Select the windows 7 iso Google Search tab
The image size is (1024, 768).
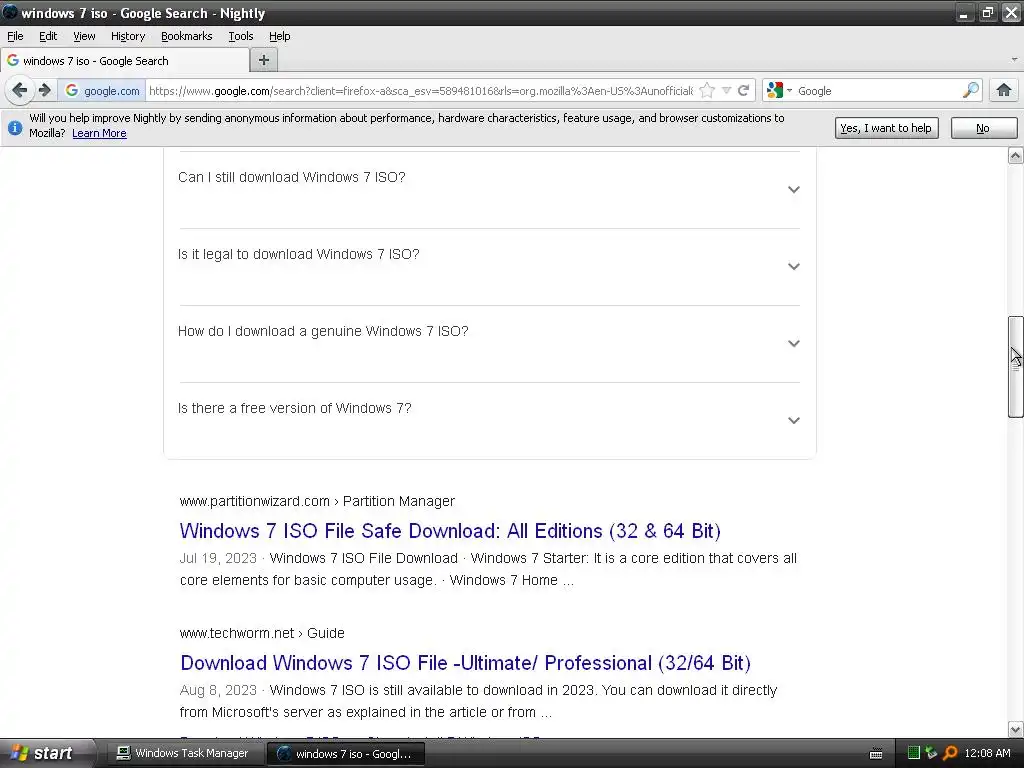pyautogui.click(x=125, y=61)
